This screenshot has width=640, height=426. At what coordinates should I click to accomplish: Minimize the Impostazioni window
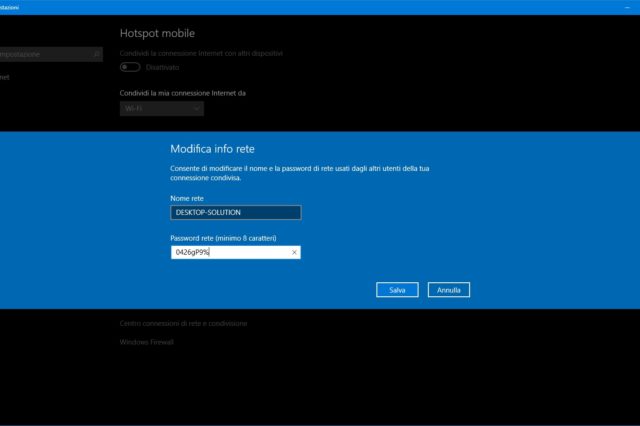(627, 7)
